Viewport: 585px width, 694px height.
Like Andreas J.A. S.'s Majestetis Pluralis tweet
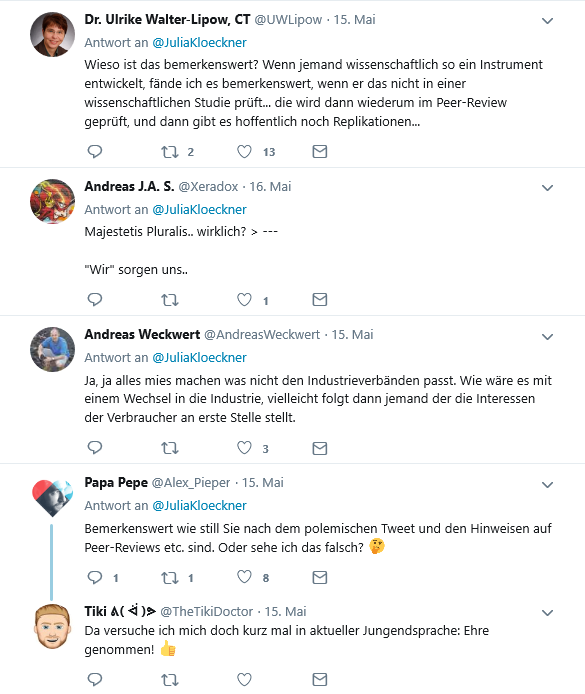pyautogui.click(x=244, y=300)
